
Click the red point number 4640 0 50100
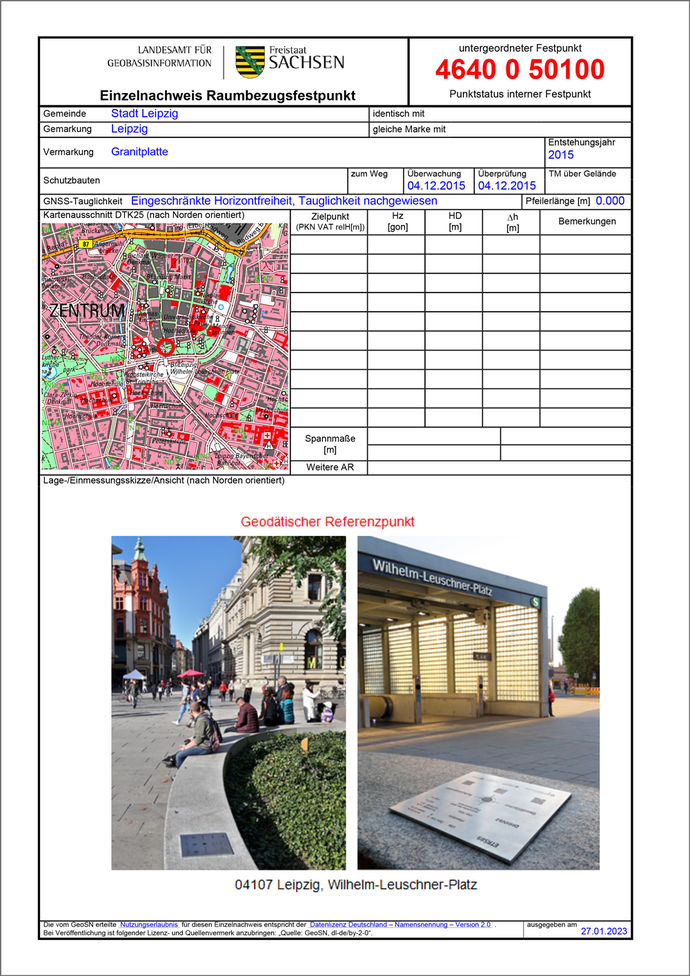click(x=519, y=70)
